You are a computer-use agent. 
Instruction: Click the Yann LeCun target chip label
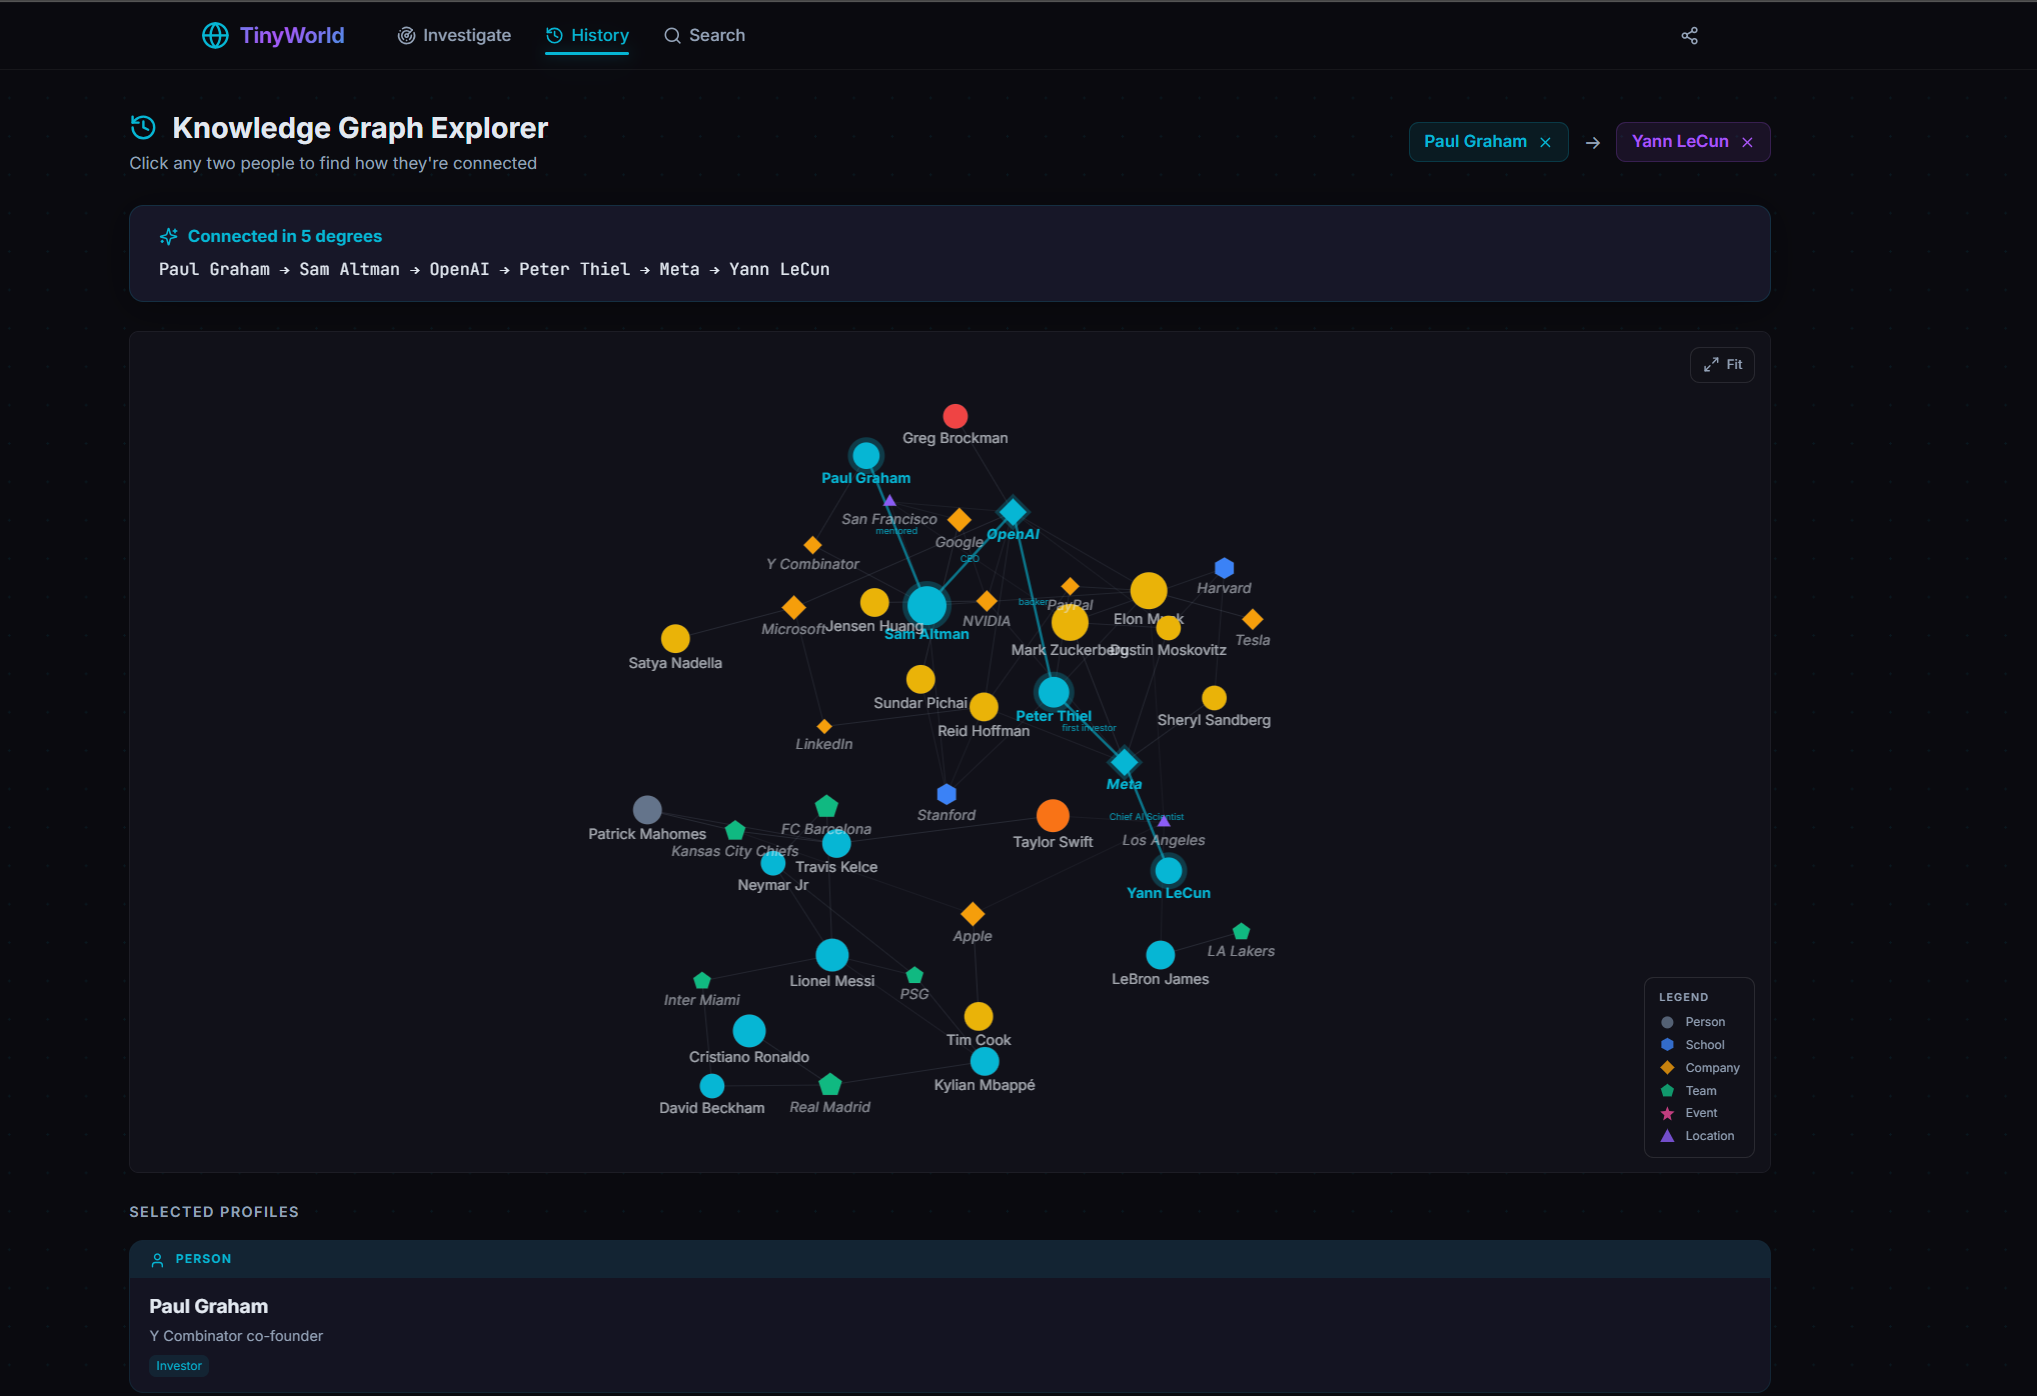coord(1680,142)
